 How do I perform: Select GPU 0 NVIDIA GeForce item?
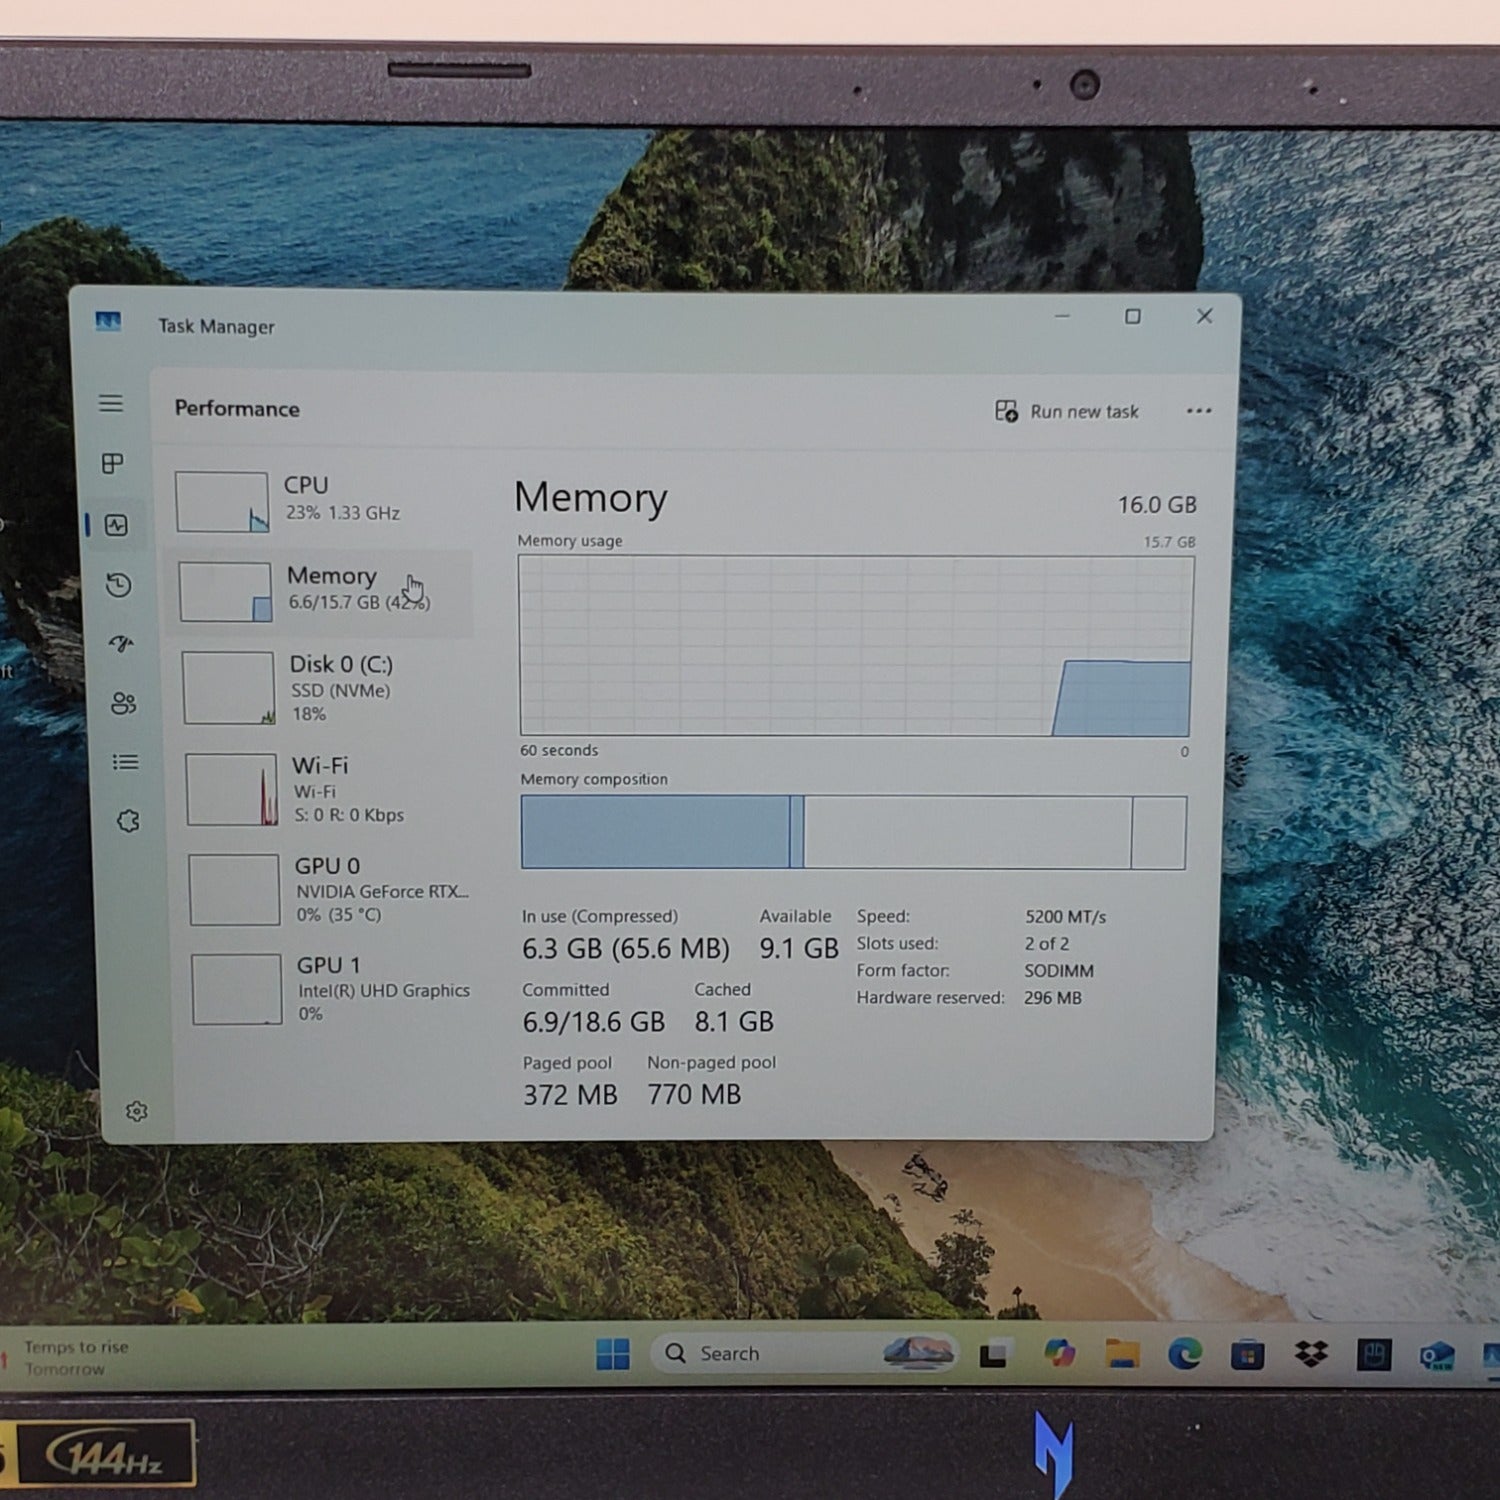click(330, 889)
